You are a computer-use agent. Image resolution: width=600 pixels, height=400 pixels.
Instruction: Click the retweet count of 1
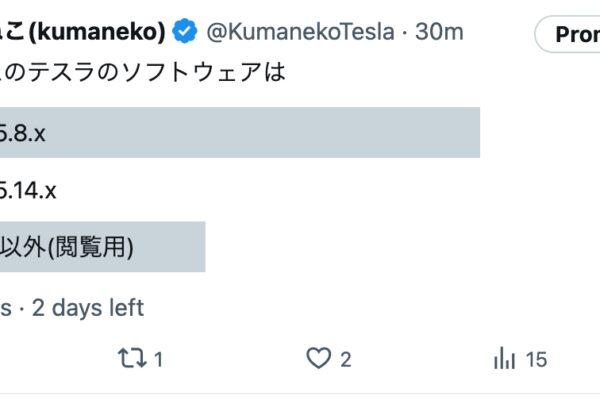point(159,359)
